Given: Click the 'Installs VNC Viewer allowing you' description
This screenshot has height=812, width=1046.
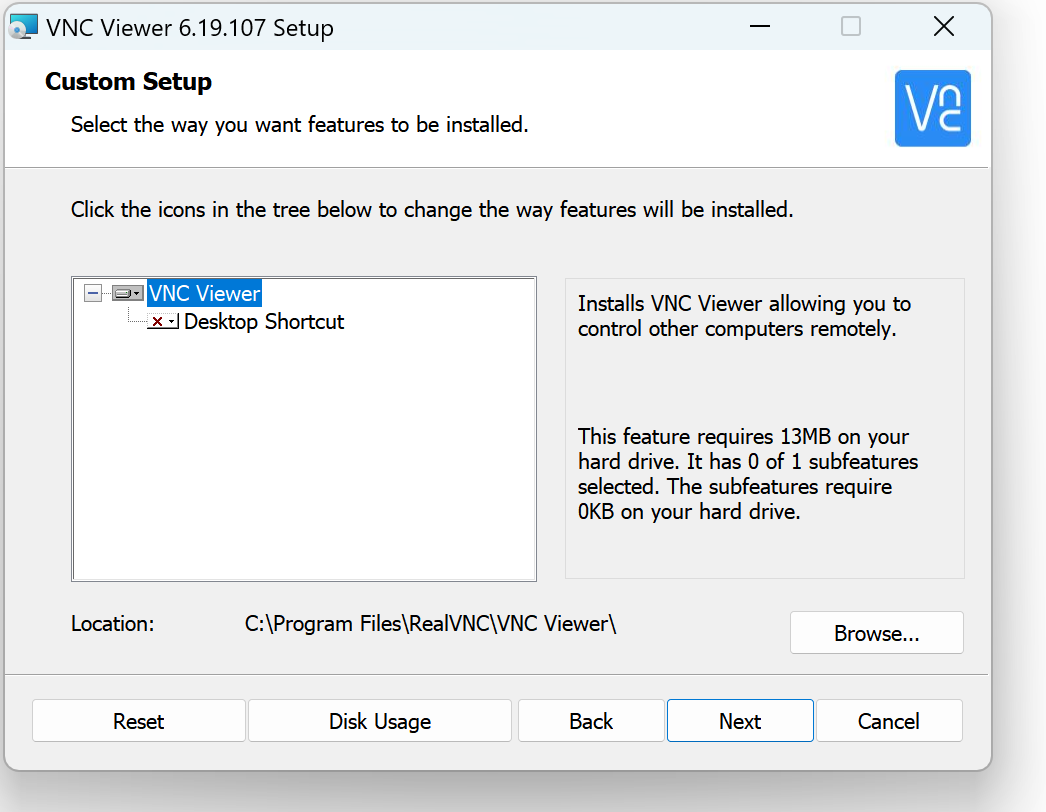Looking at the screenshot, I should point(744,316).
